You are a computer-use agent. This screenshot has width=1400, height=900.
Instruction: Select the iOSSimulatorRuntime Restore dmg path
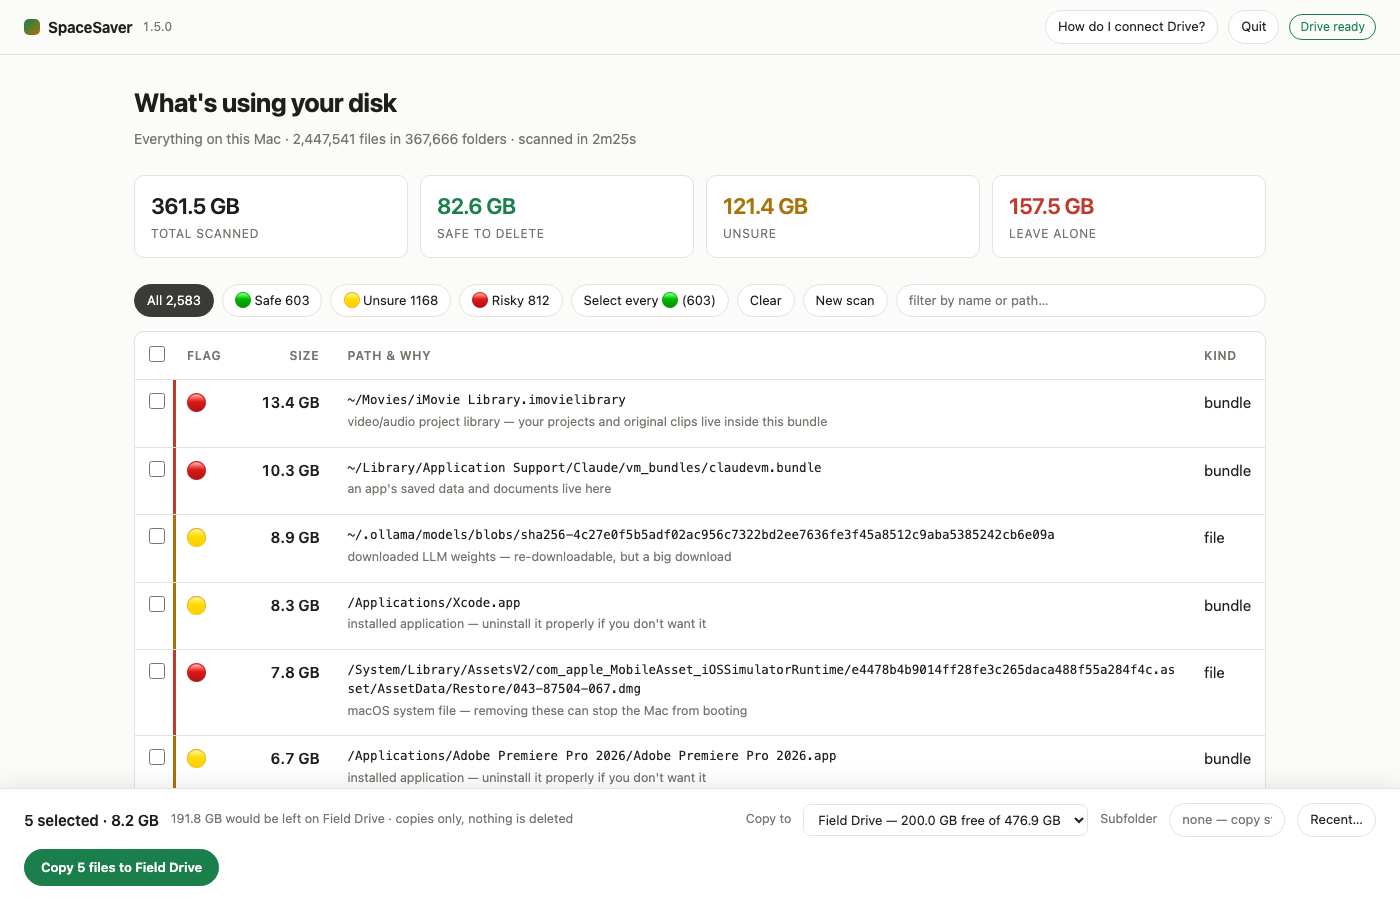click(761, 679)
